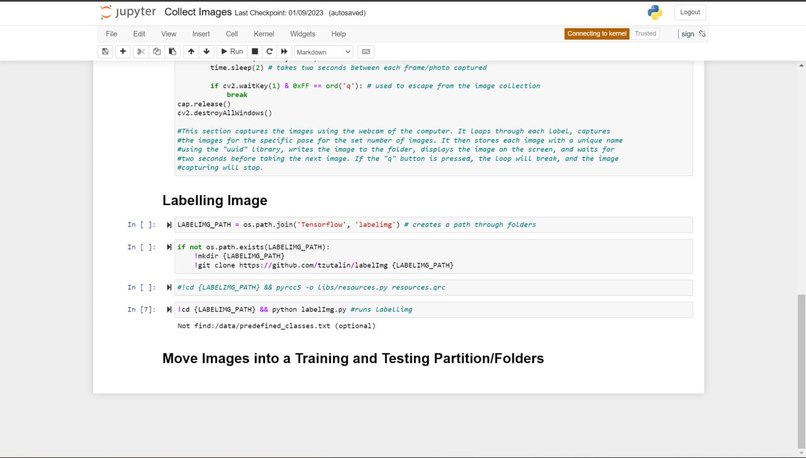Image resolution: width=806 pixels, height=458 pixels.
Task: Click the Logout button
Action: [690, 12]
